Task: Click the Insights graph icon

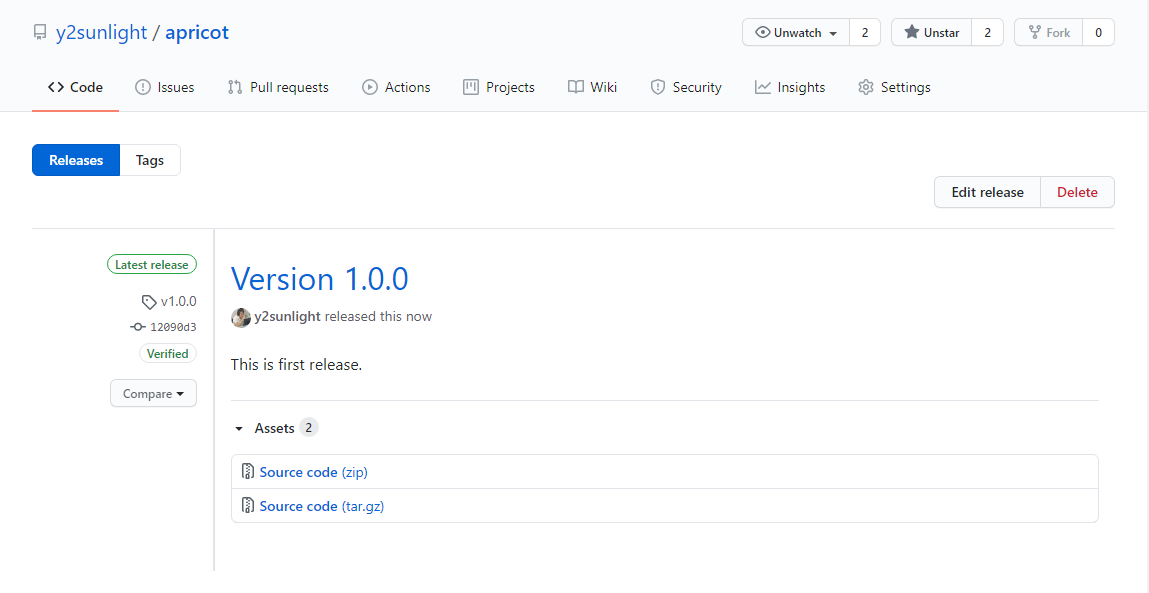Action: pos(763,88)
